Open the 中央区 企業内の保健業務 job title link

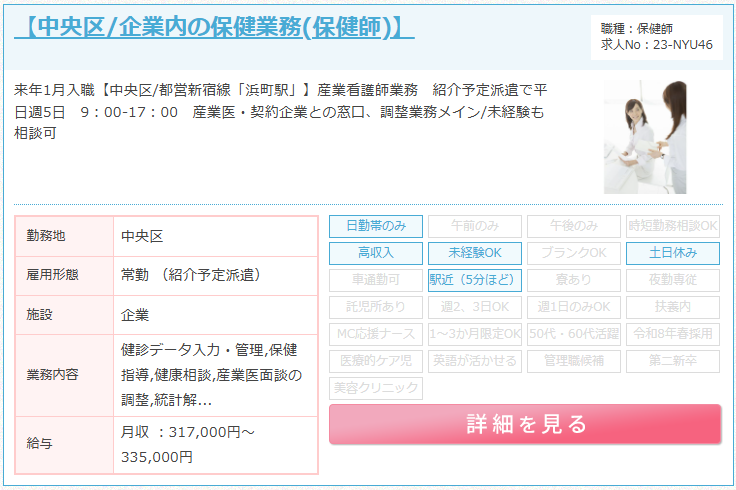(214, 26)
